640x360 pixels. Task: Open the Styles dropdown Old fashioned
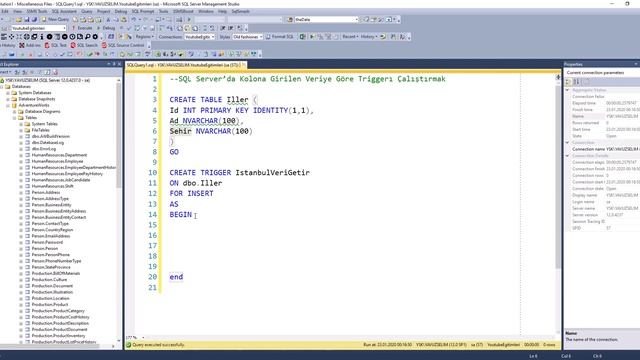click(248, 37)
